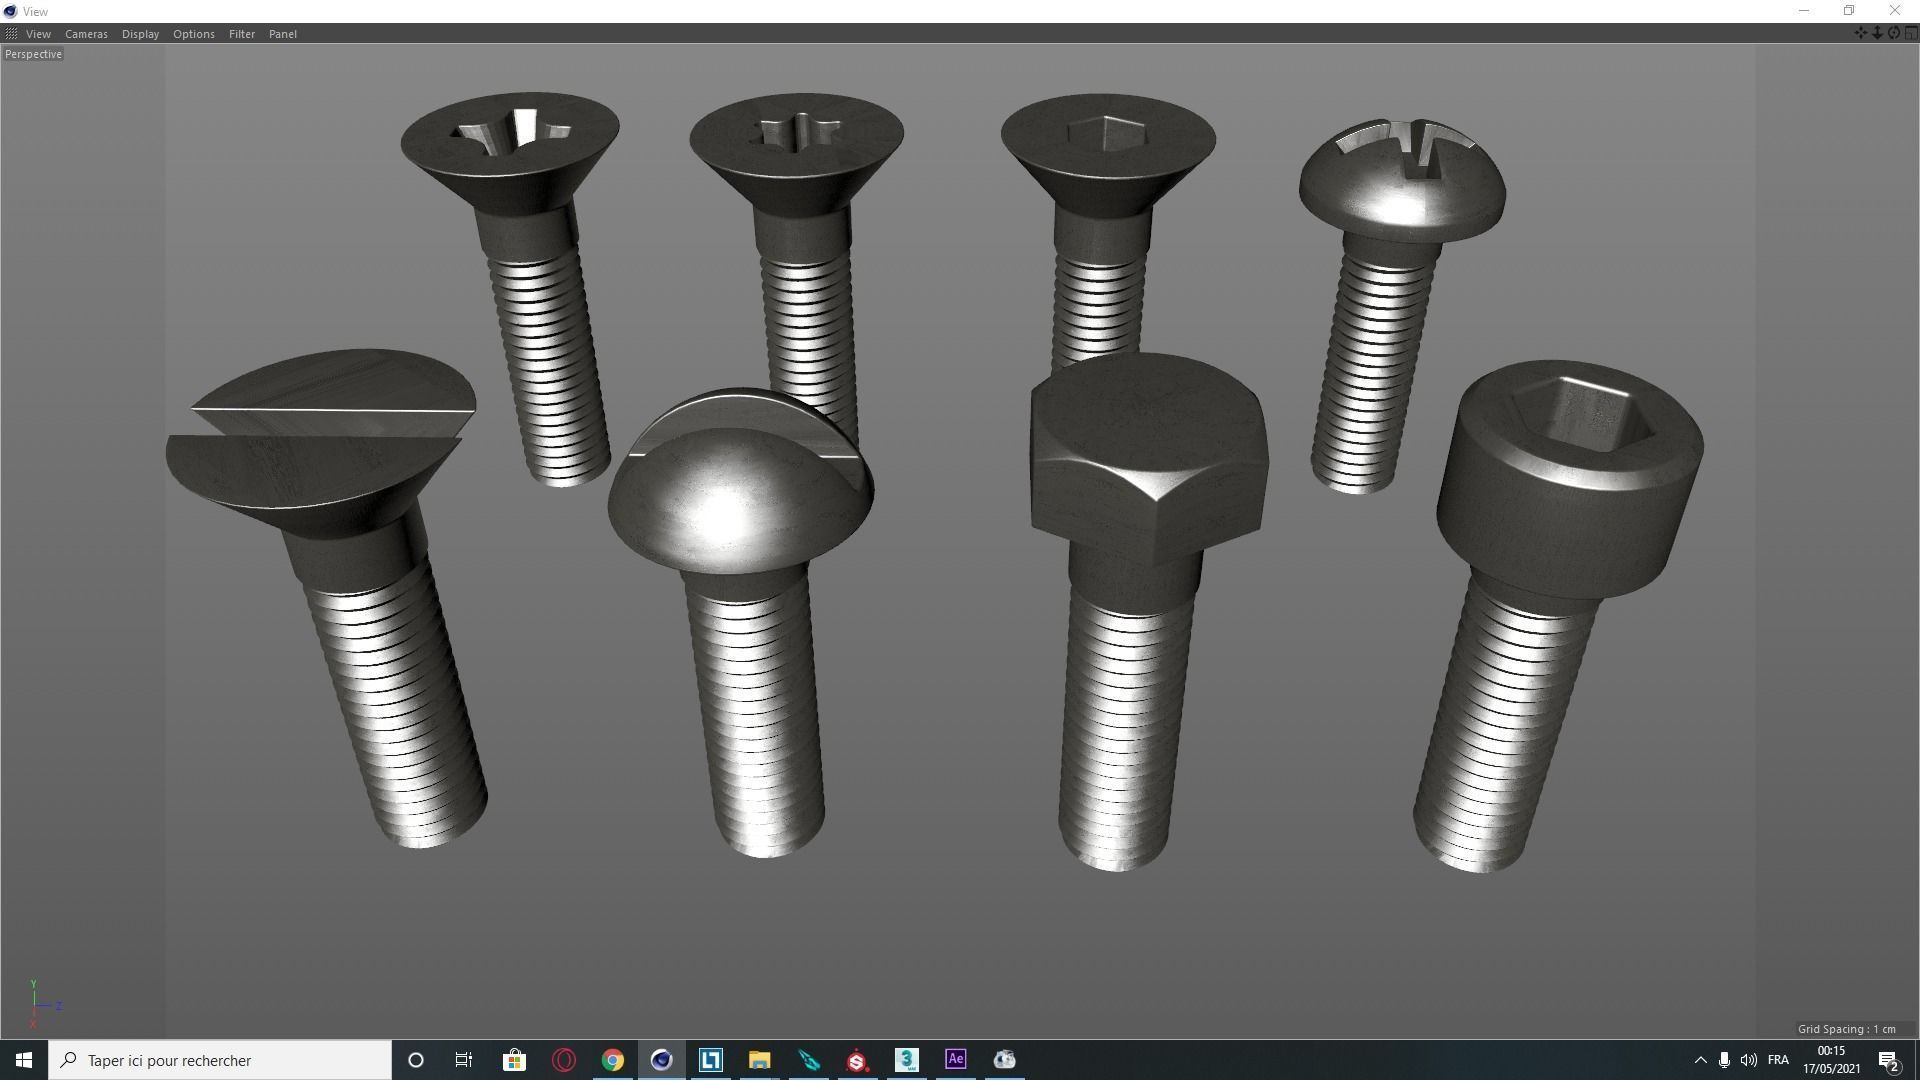
Task: Open the Windows Start menu
Action: click(x=24, y=1060)
